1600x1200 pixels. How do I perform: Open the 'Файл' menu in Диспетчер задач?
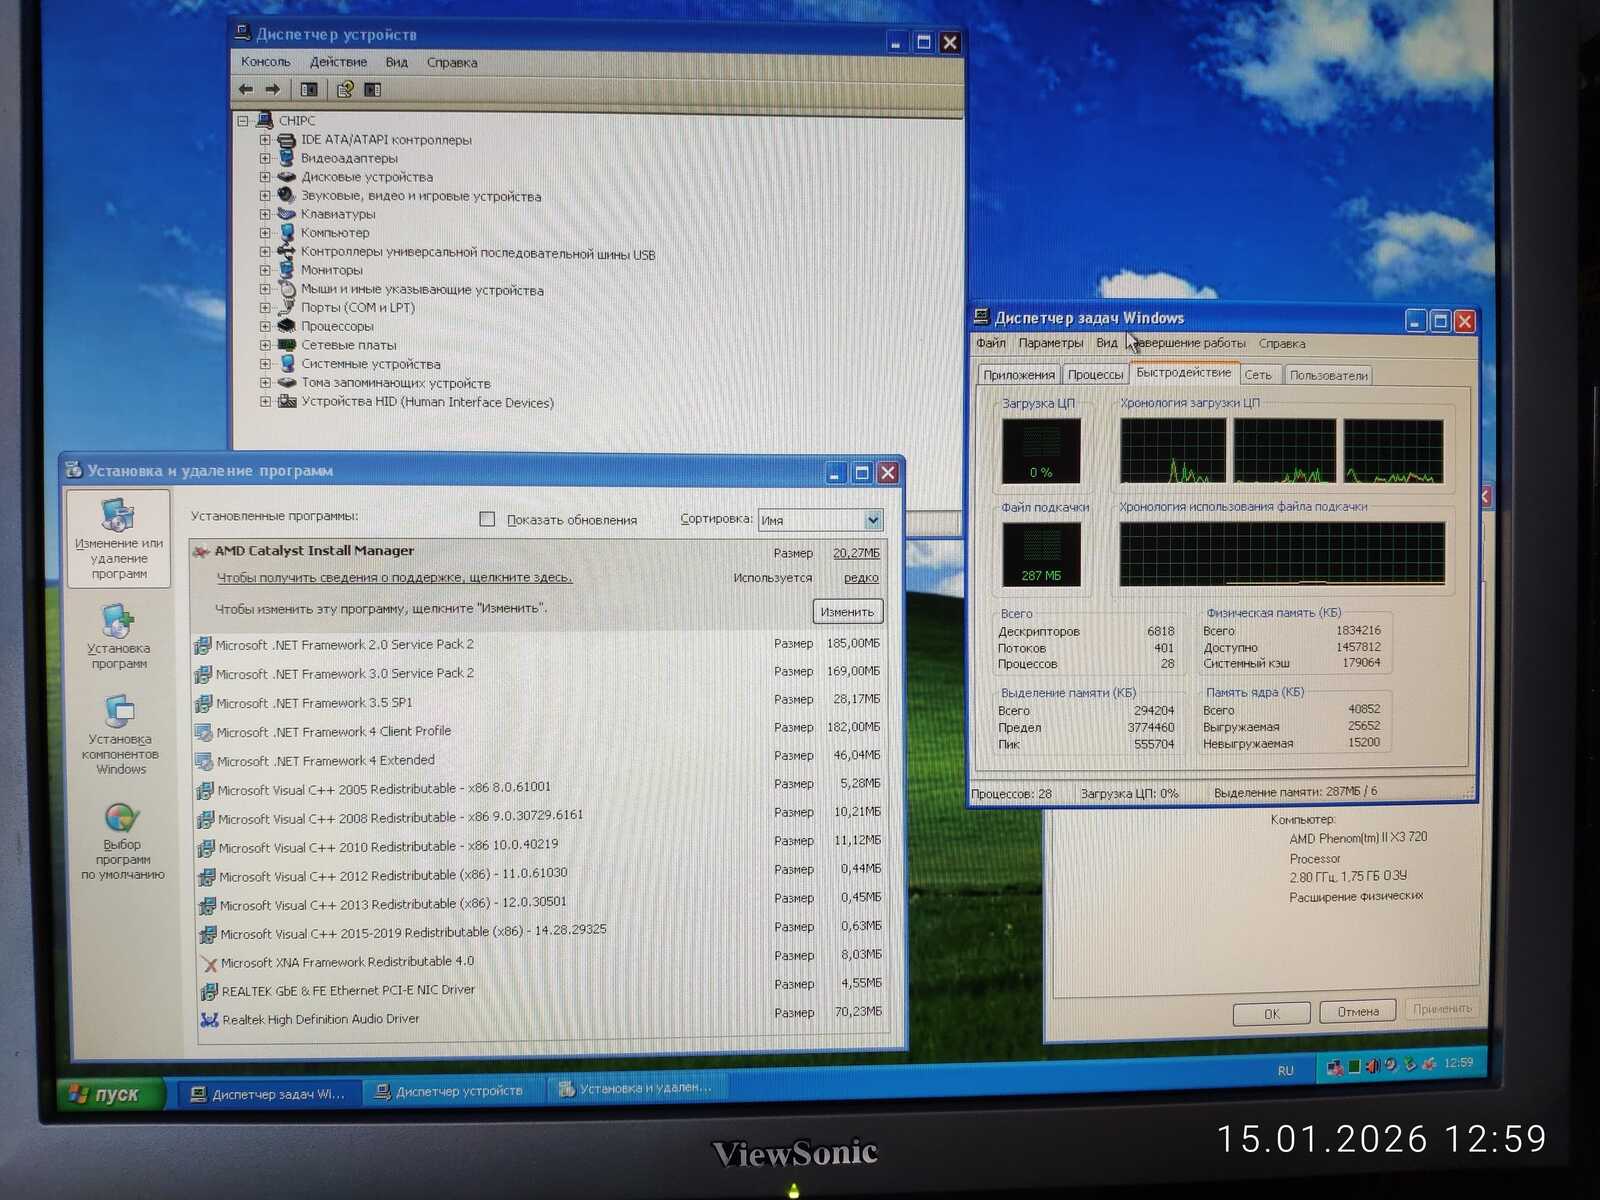point(991,343)
